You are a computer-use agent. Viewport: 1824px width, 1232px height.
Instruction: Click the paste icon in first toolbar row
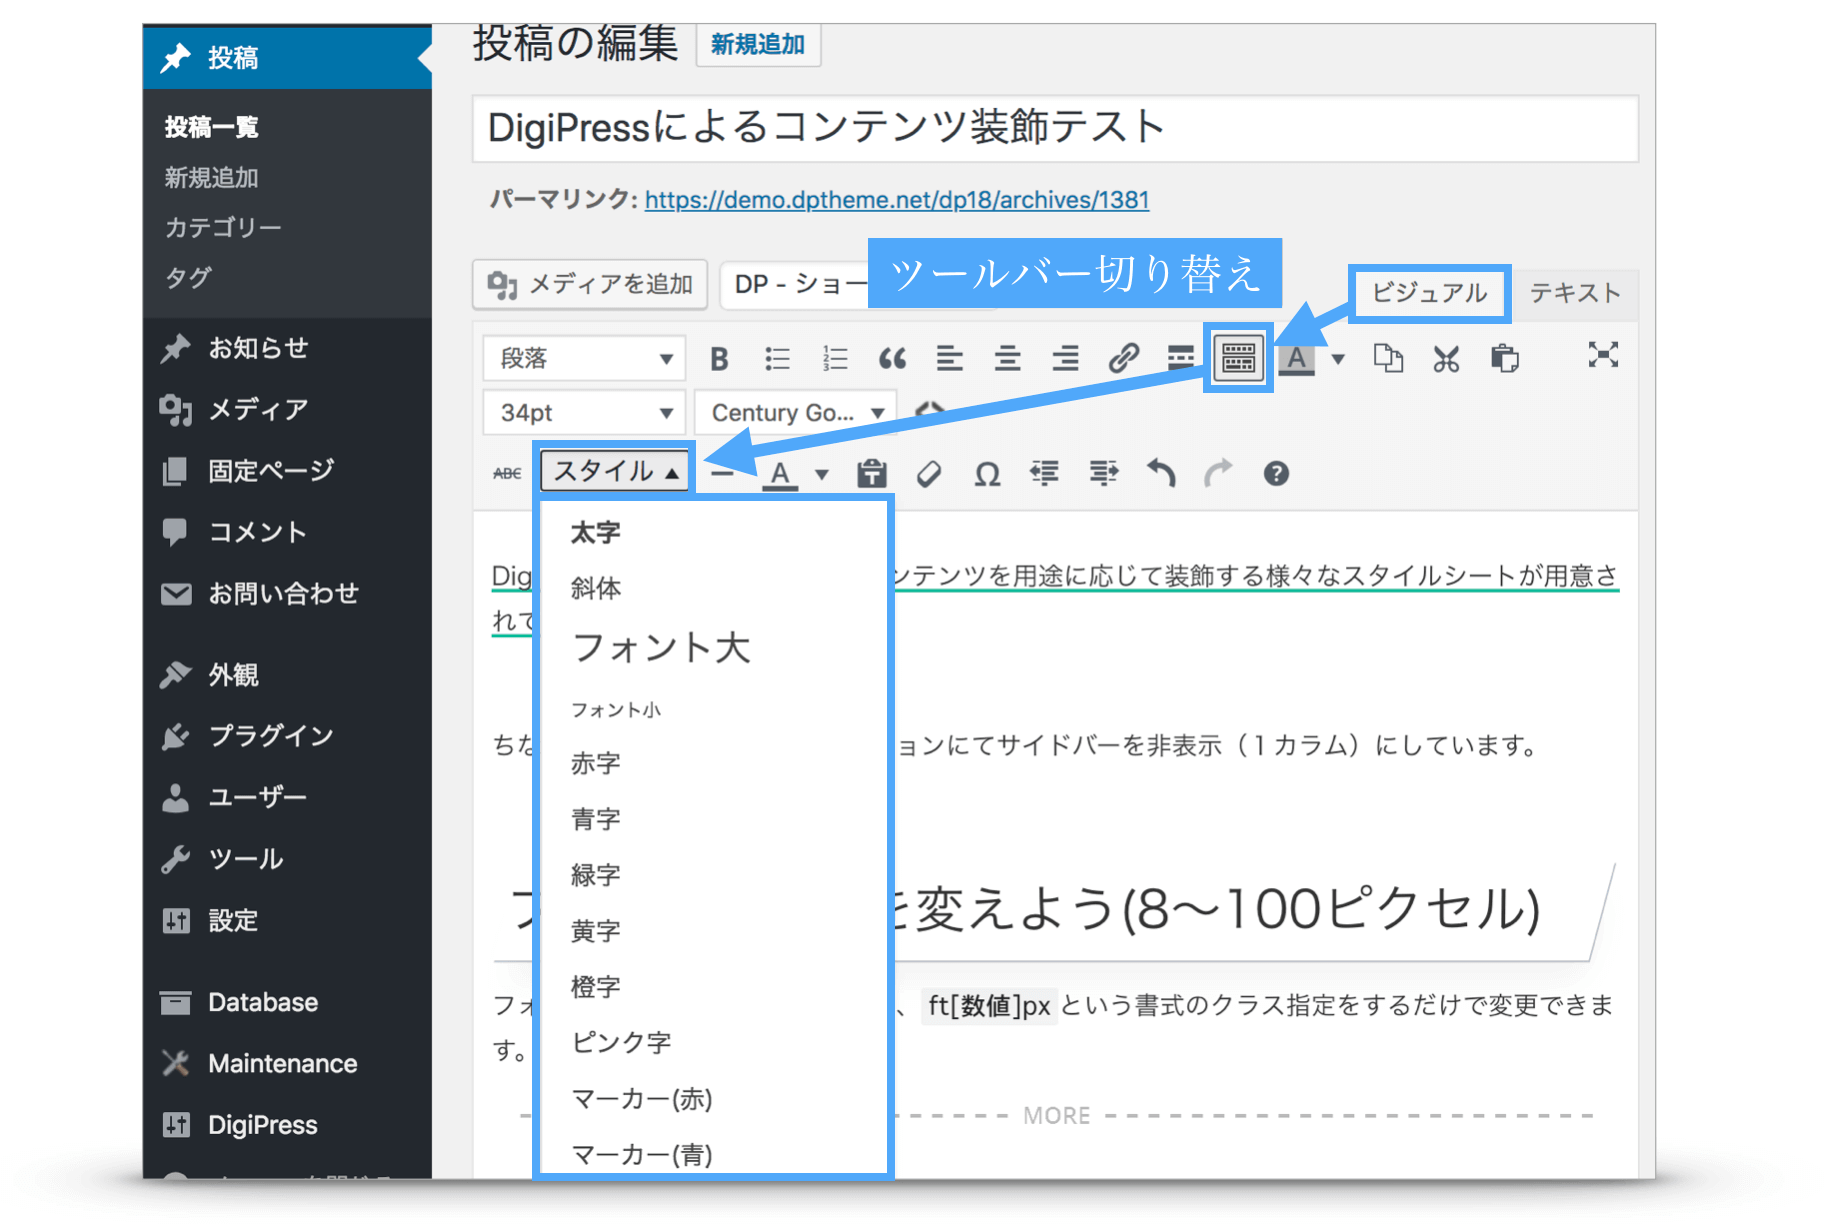click(1504, 358)
